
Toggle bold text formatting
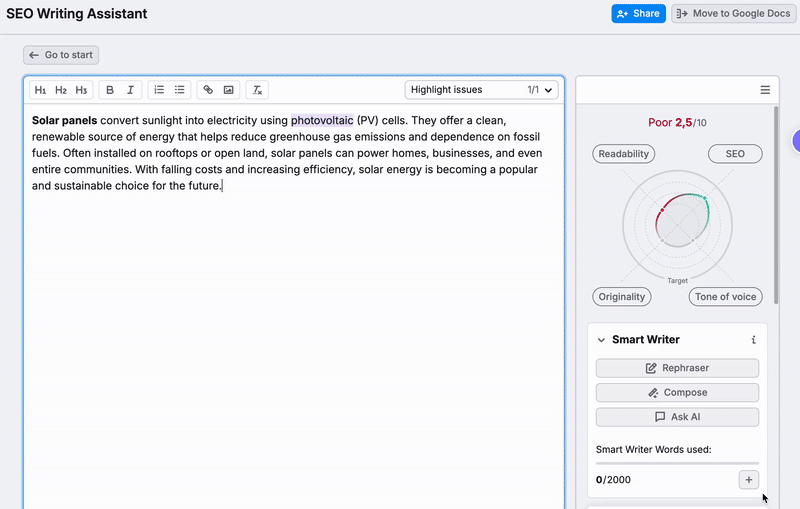[x=110, y=90]
